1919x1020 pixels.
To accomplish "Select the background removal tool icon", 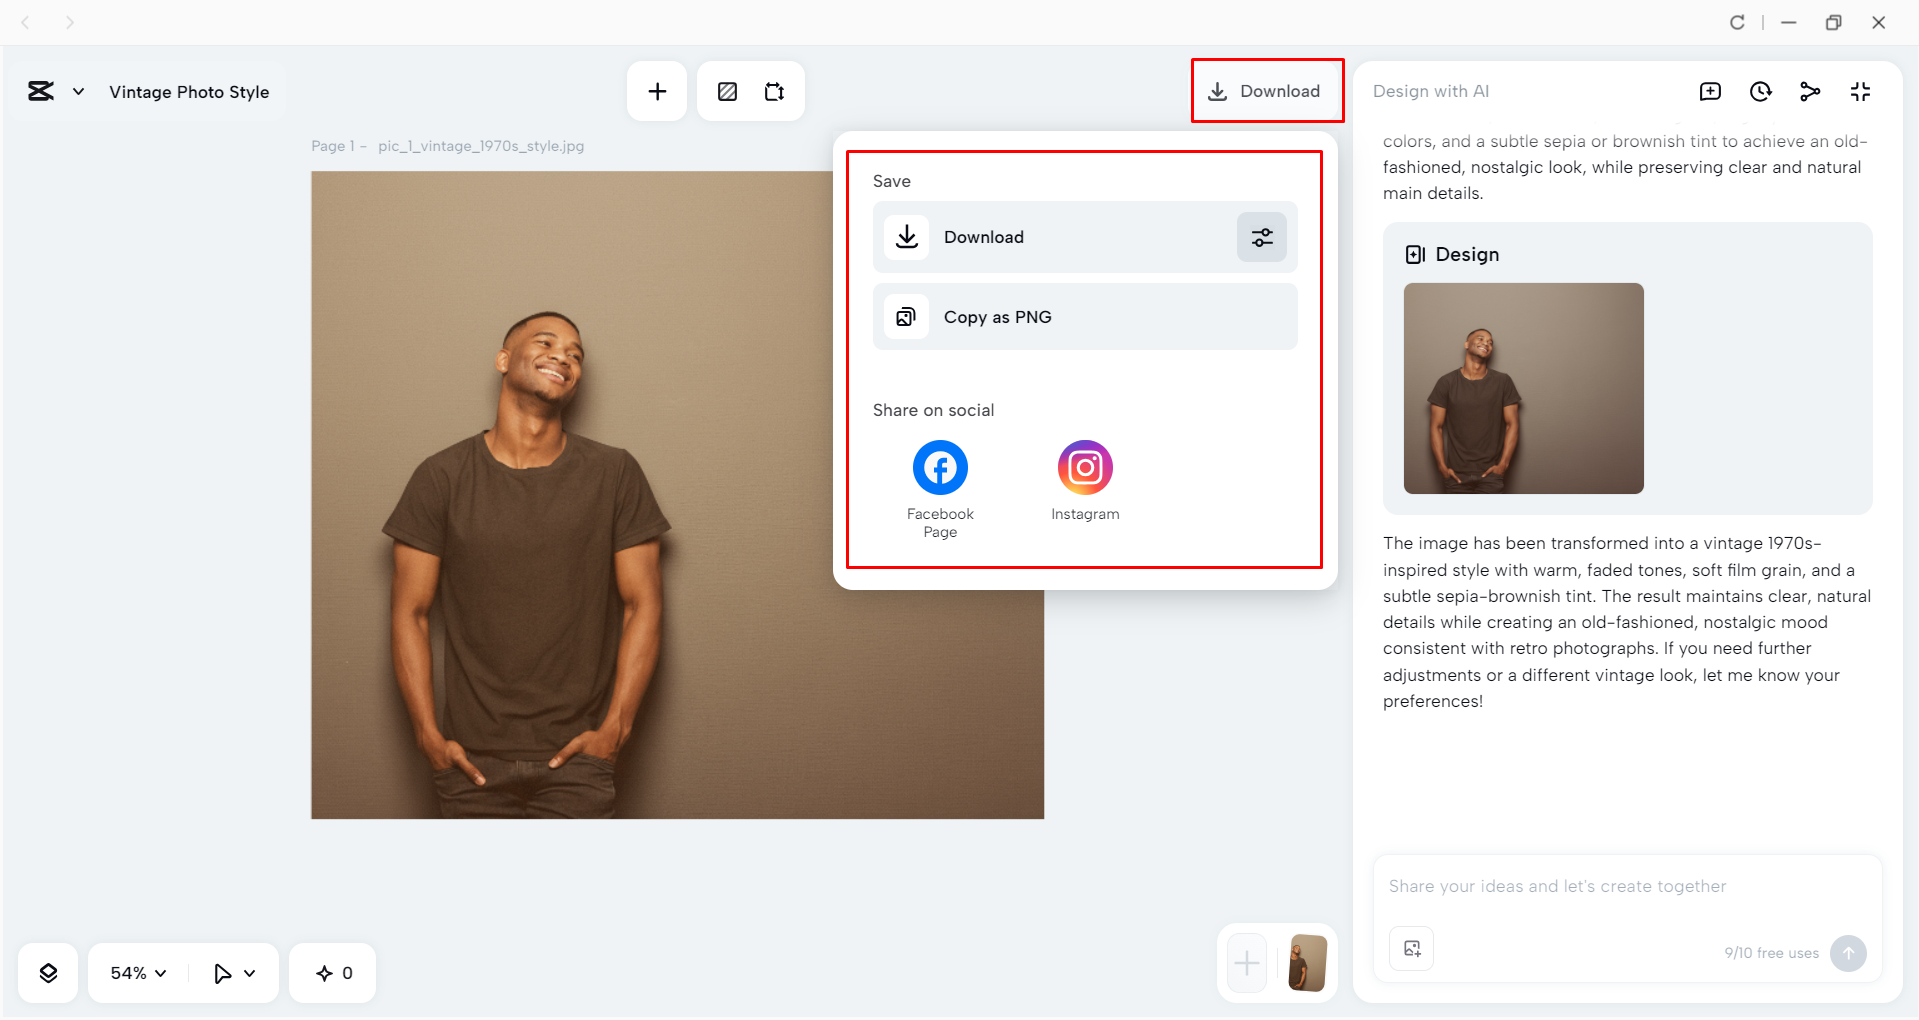I will click(728, 92).
